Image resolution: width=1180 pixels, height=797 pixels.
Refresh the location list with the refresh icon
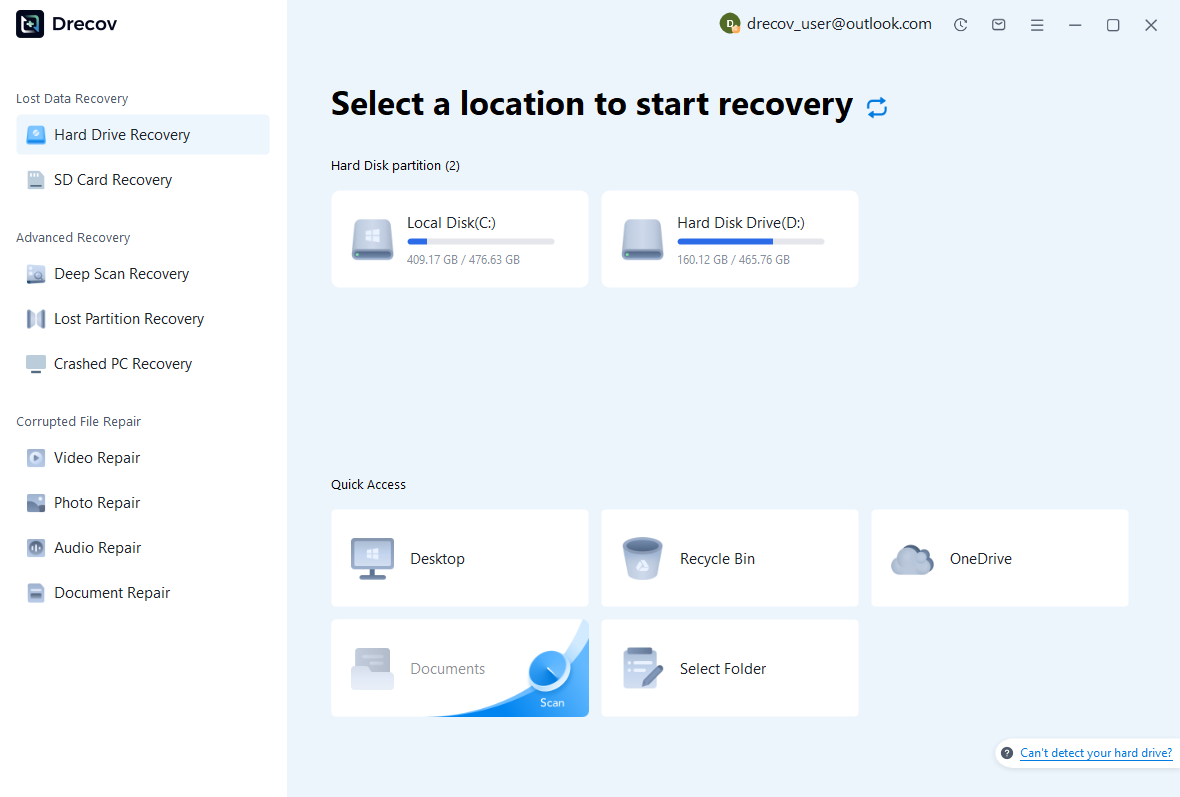[877, 107]
